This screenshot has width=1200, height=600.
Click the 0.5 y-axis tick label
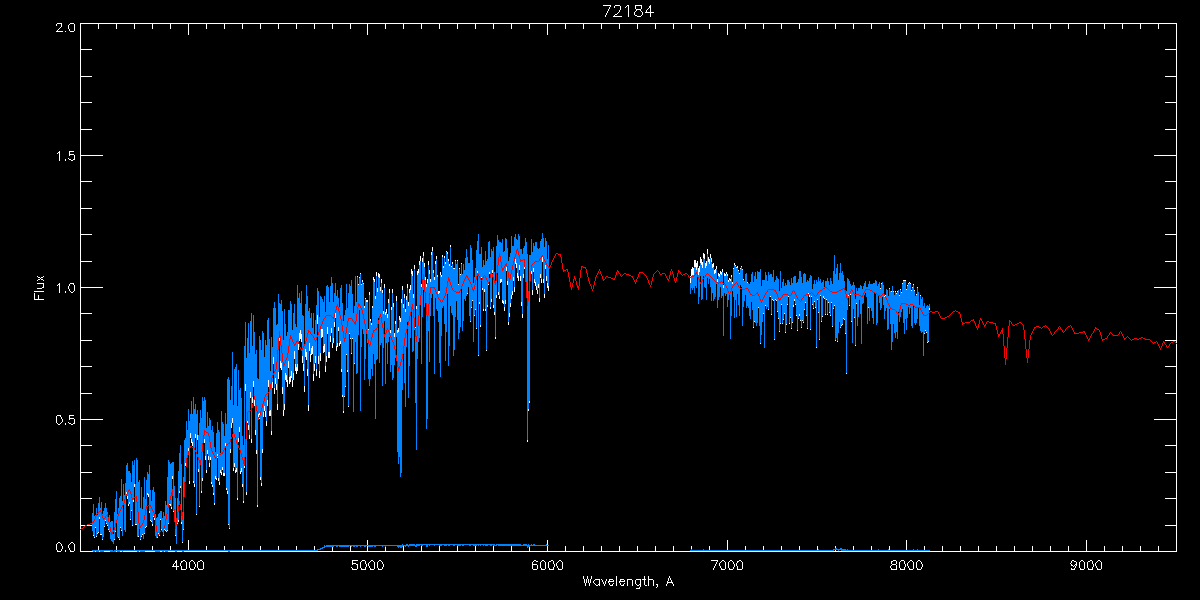[66, 419]
